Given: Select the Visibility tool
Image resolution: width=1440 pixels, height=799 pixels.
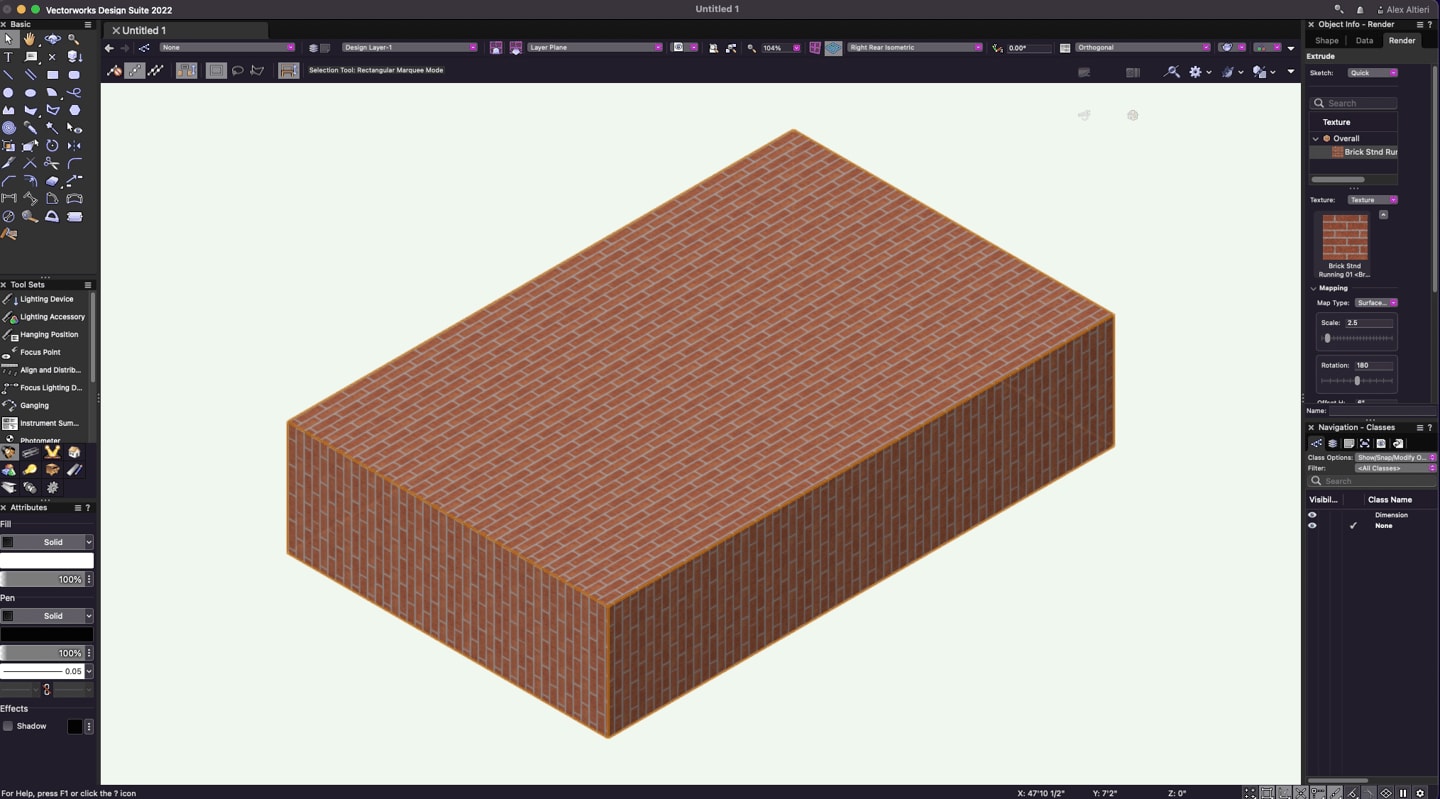Looking at the screenshot, I should tap(74, 128).
